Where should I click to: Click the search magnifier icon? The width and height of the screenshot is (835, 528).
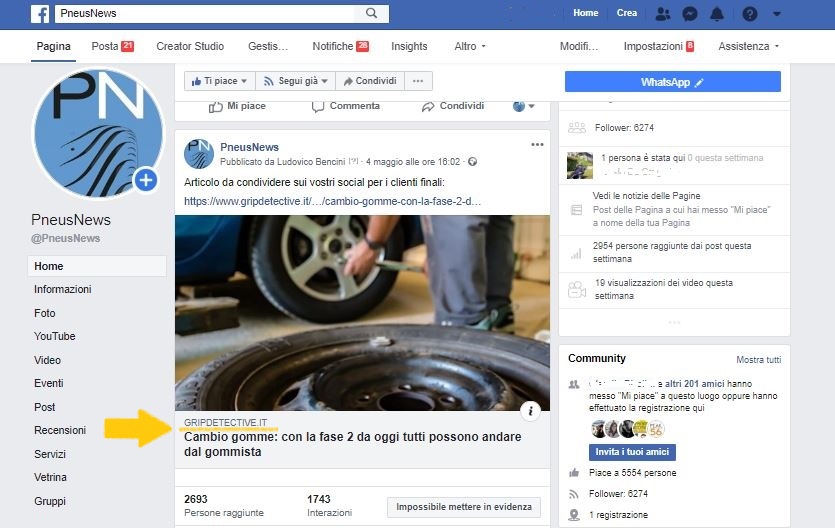[x=372, y=14]
